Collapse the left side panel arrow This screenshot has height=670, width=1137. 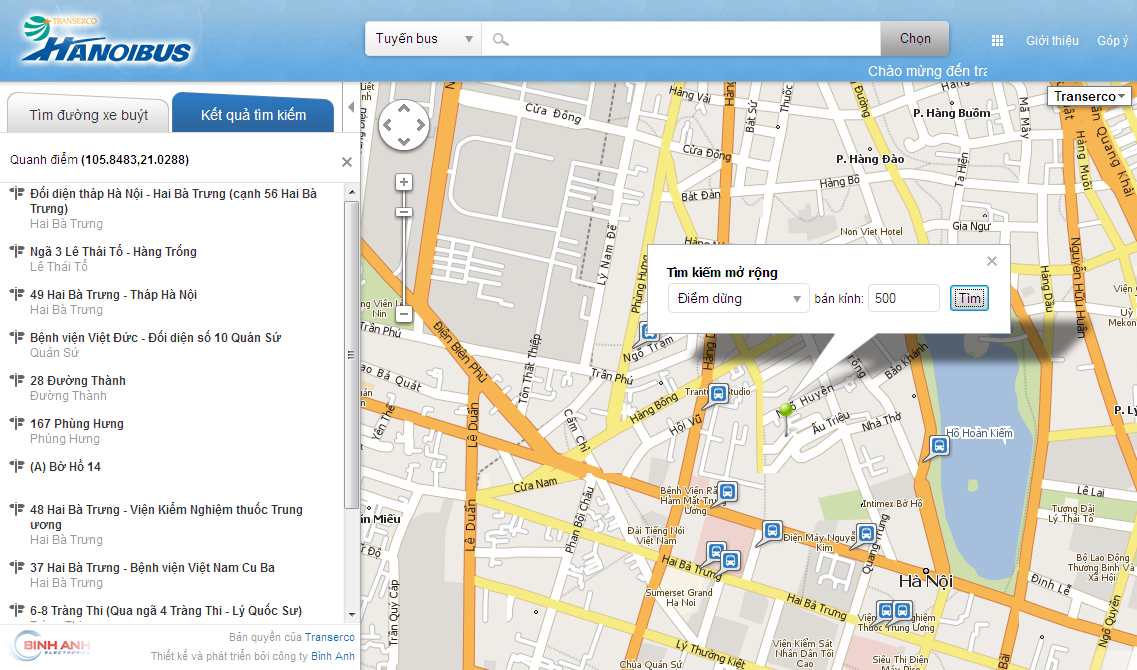point(352,107)
